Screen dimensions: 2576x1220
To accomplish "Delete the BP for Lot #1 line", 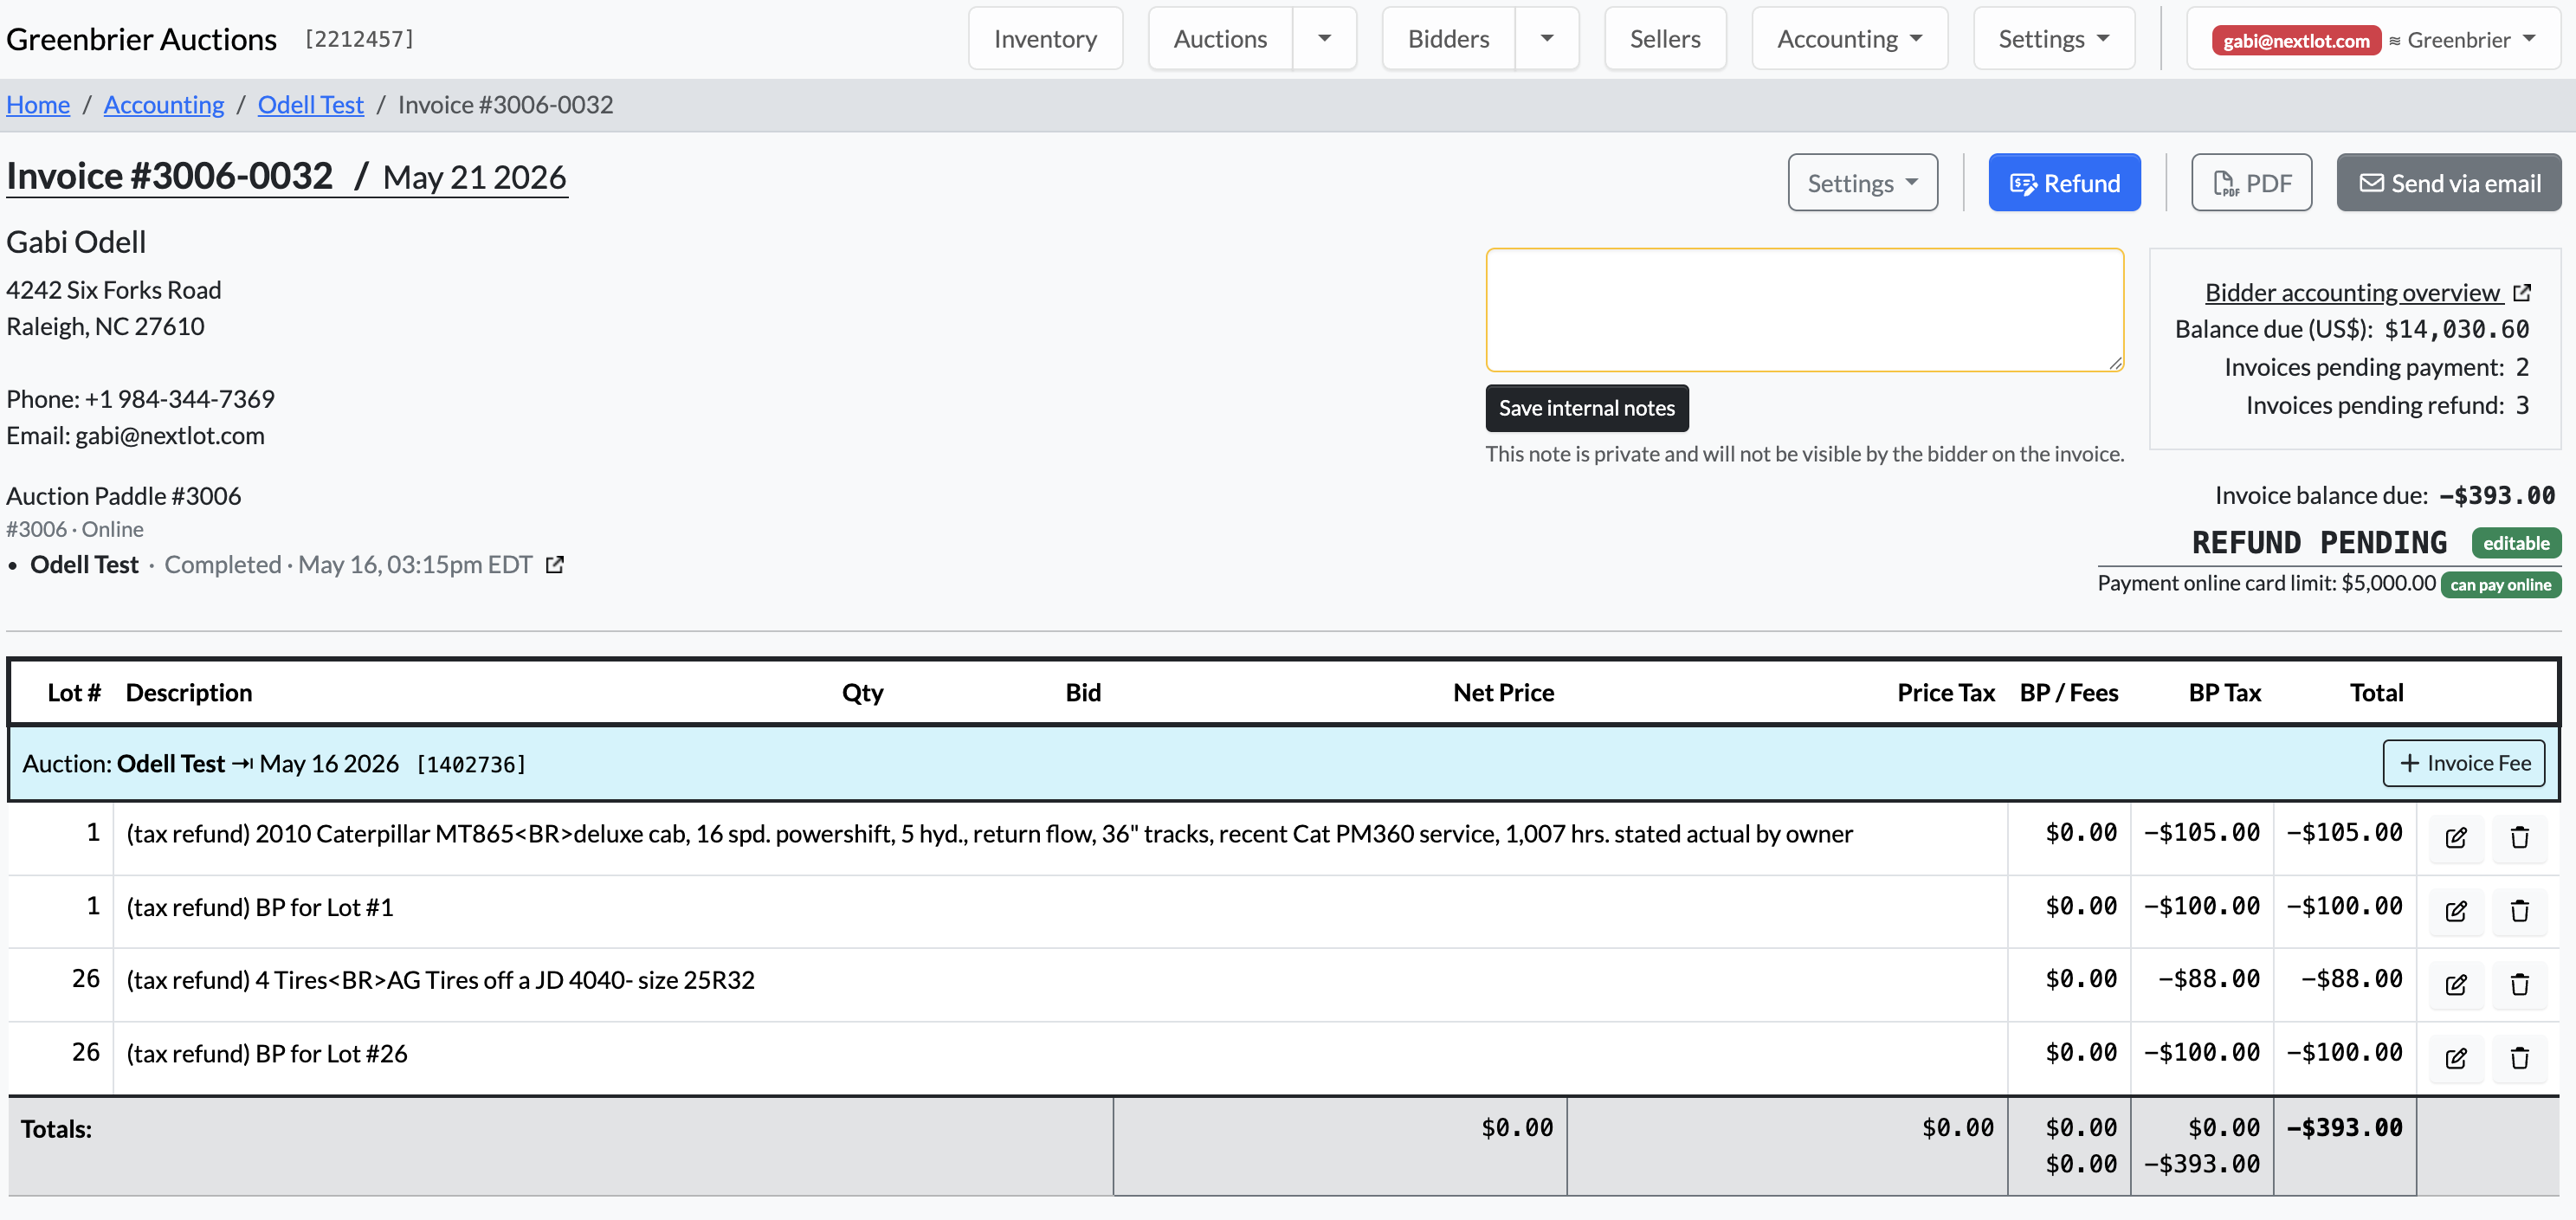I will pyautogui.click(x=2519, y=911).
